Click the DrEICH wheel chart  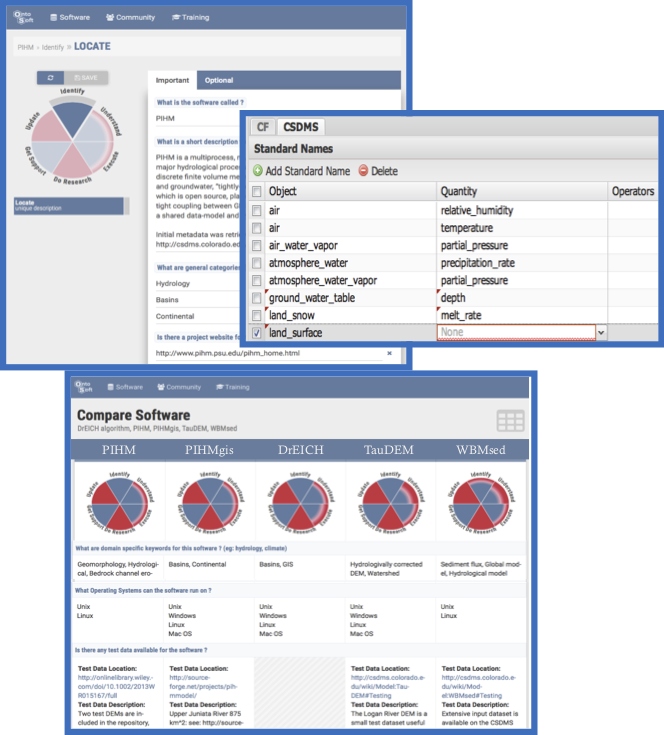click(x=300, y=504)
